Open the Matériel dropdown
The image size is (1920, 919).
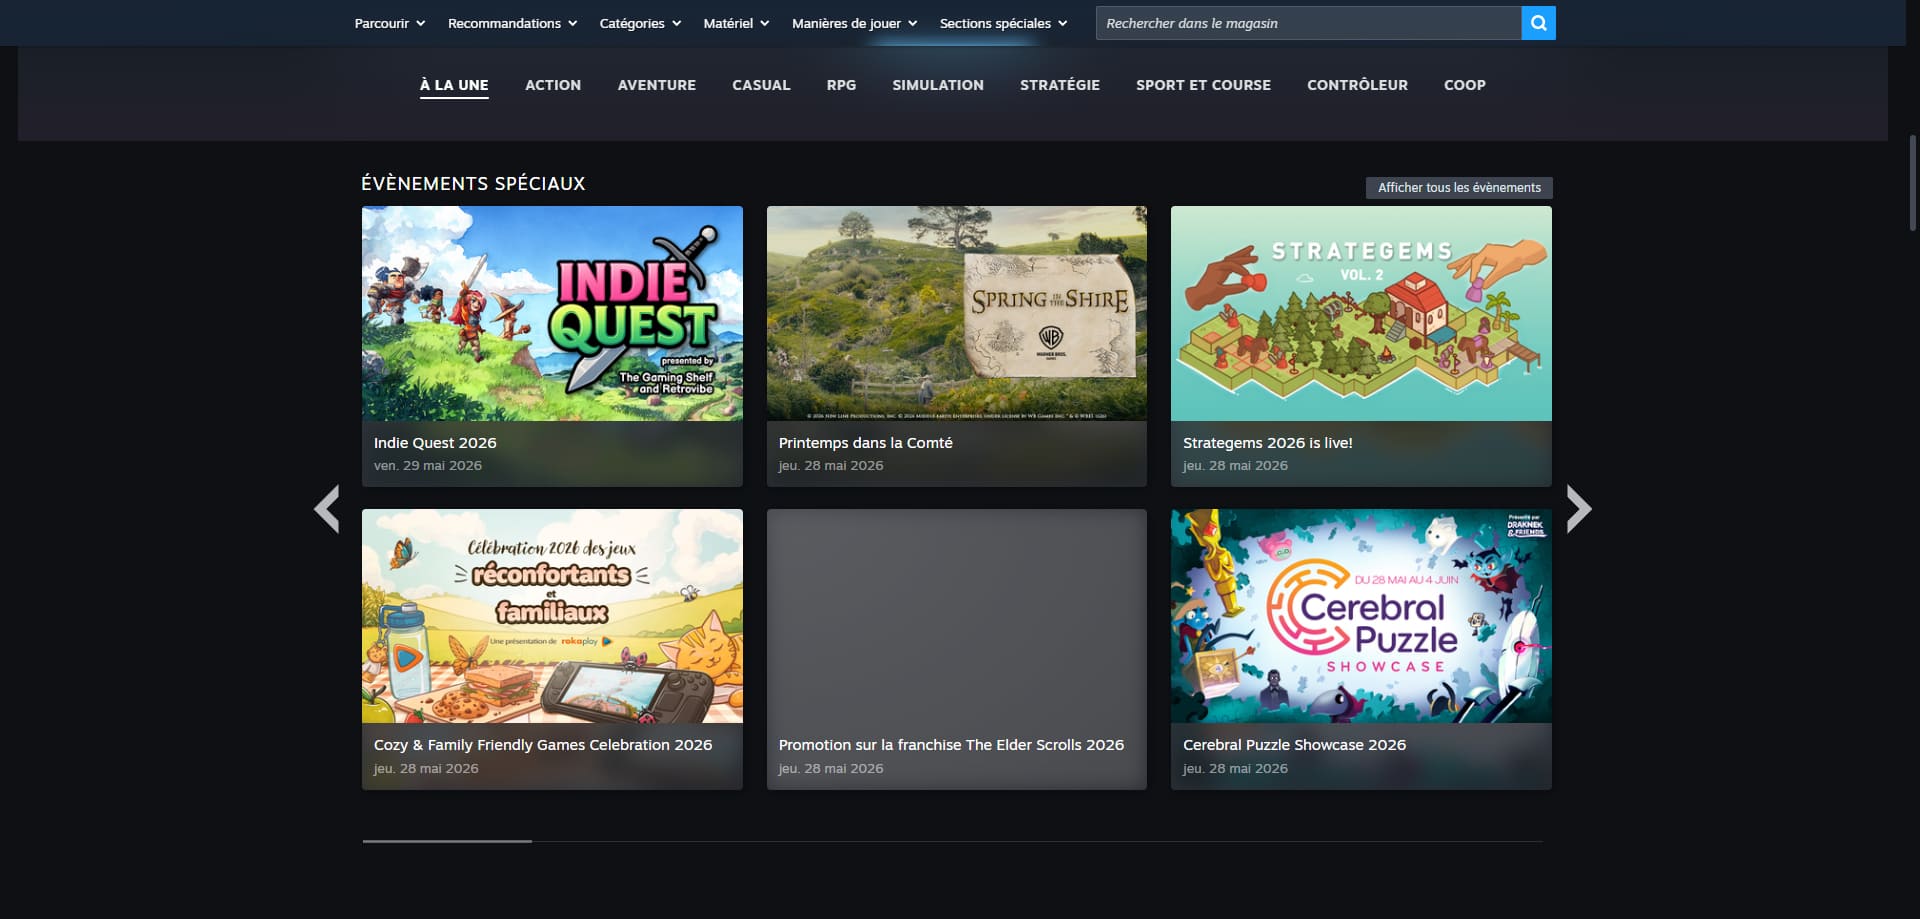[x=736, y=23]
